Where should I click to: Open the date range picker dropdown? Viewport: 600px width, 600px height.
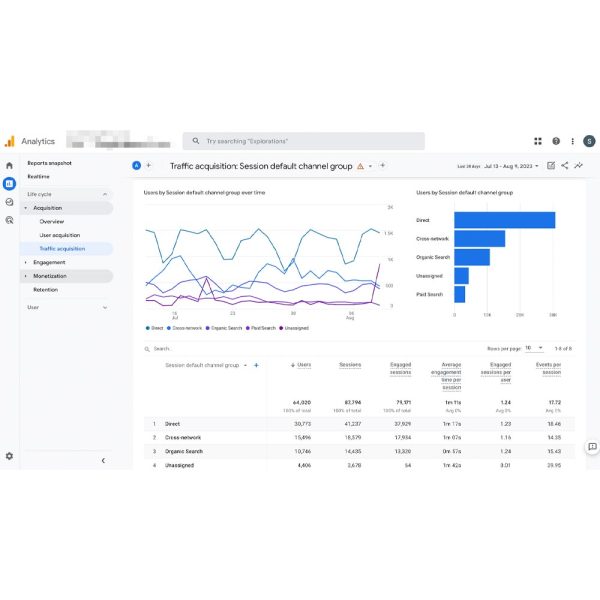(x=500, y=166)
